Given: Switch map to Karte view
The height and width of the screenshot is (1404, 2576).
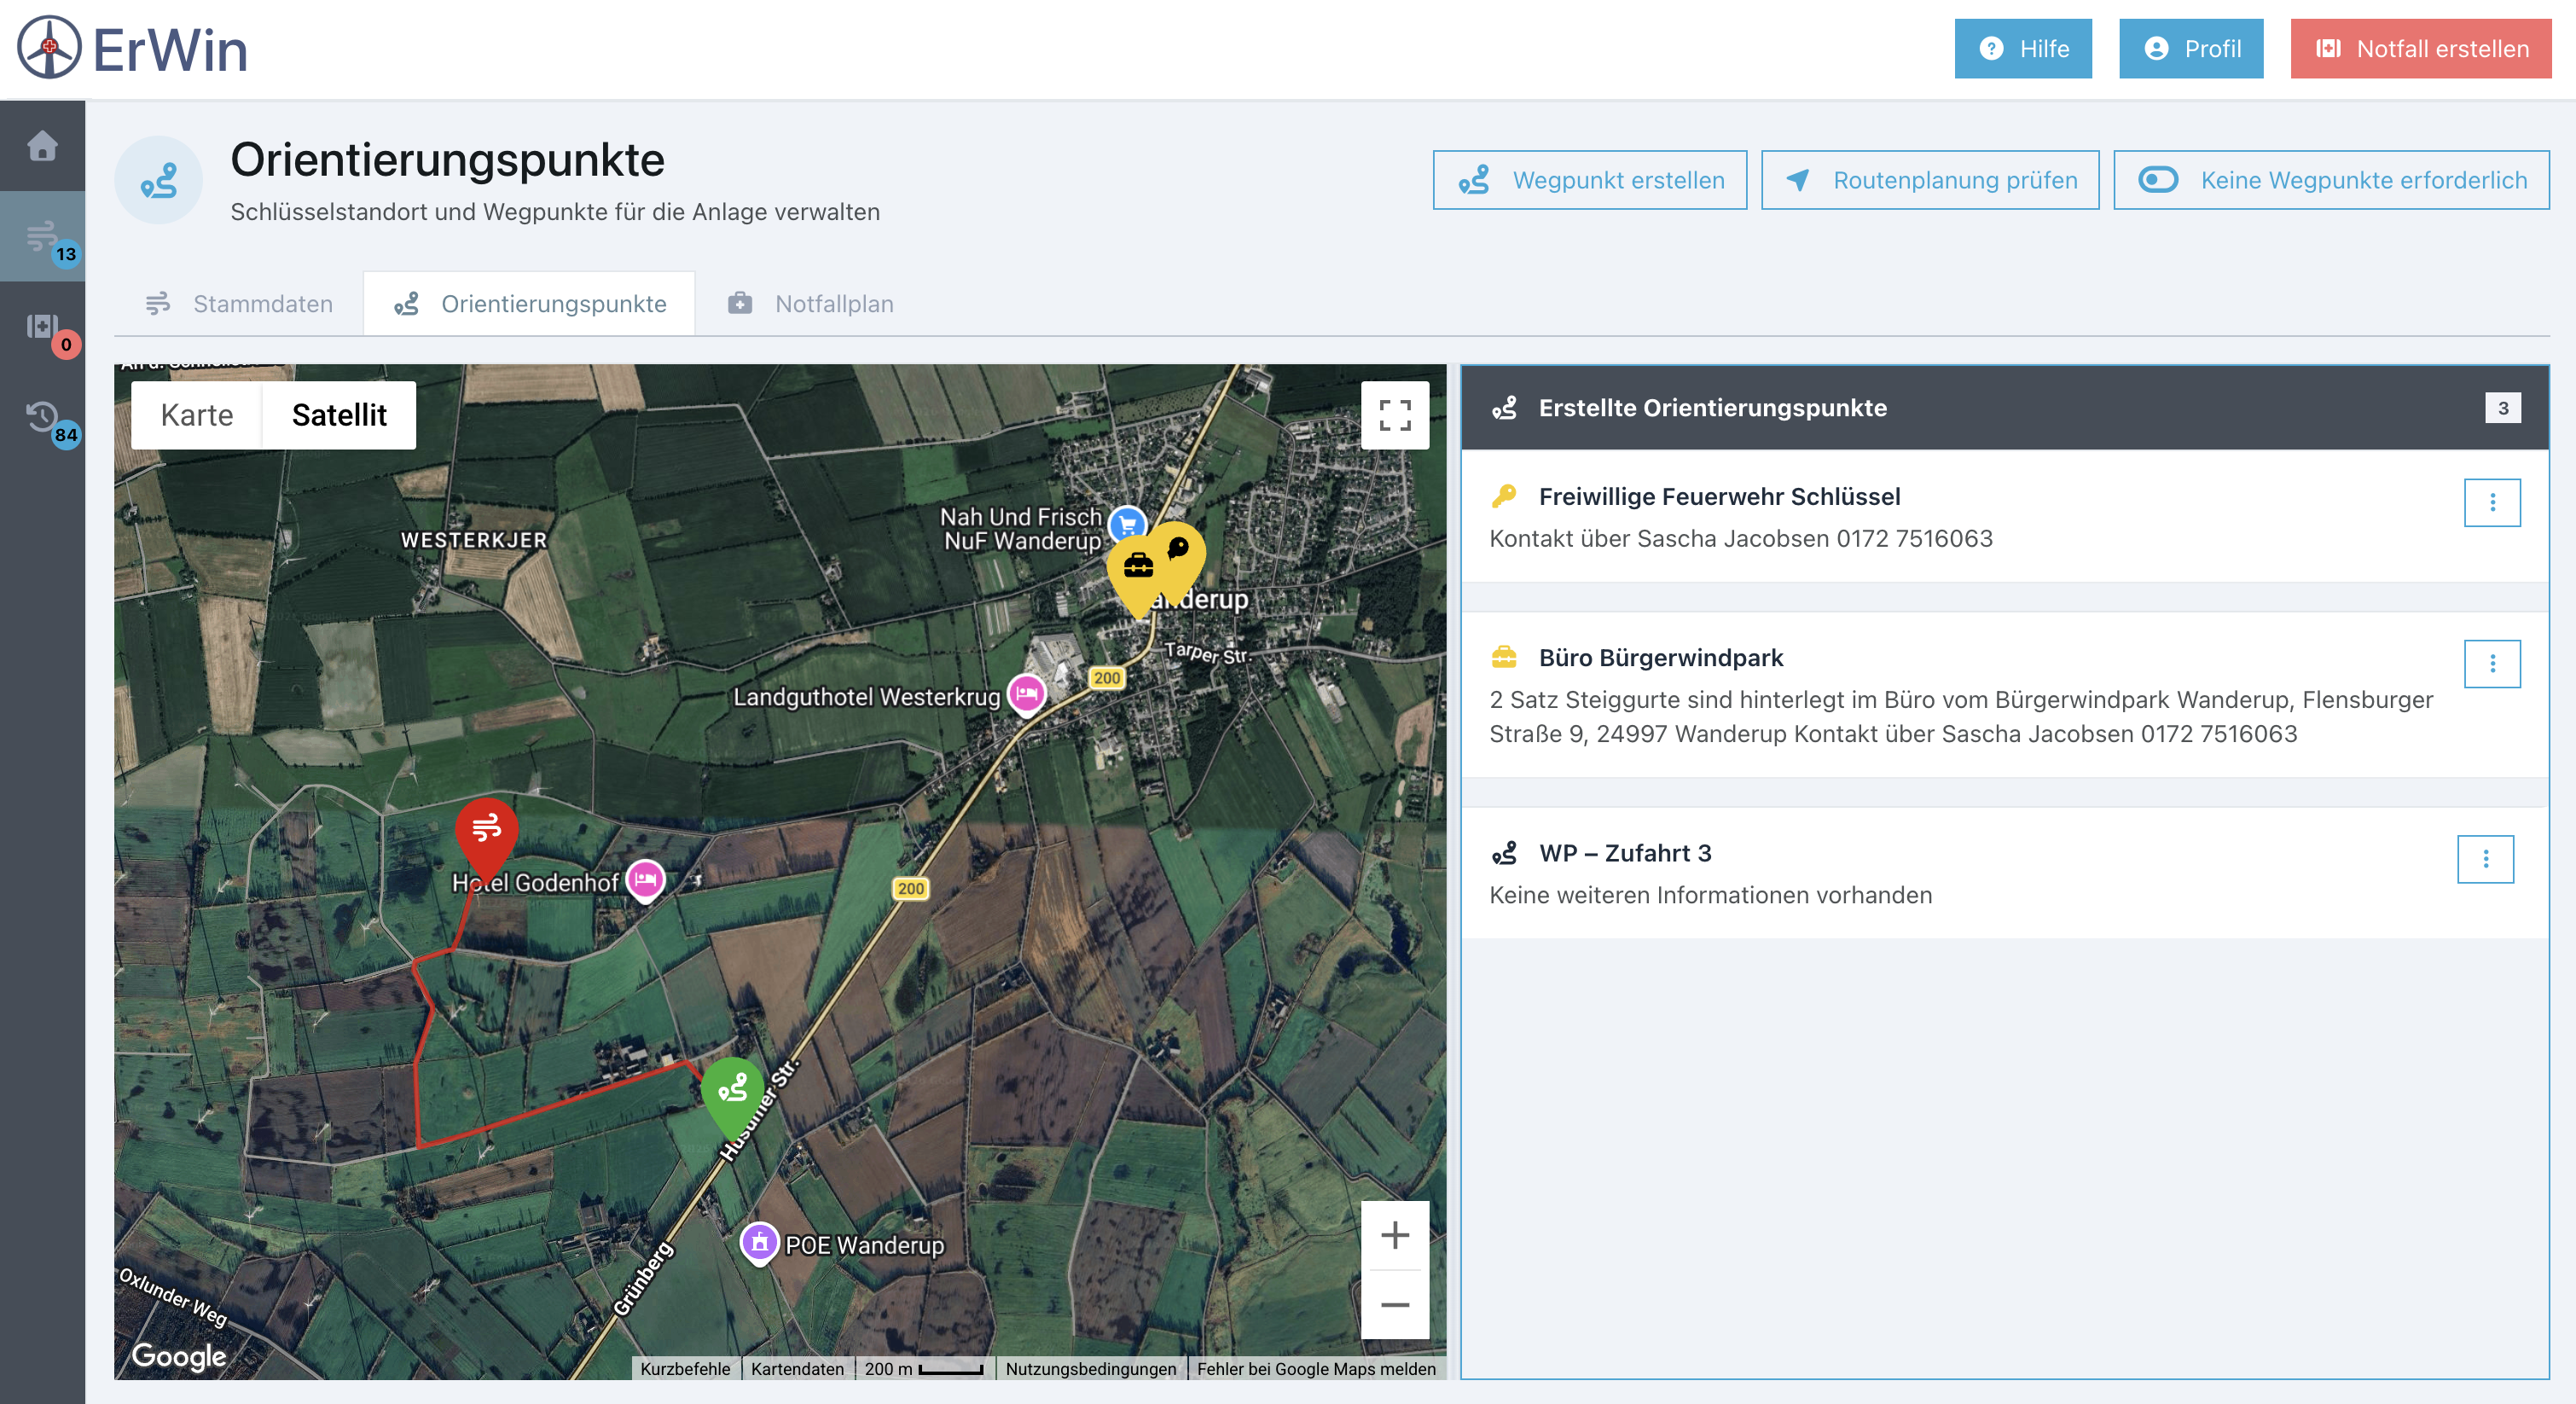Looking at the screenshot, I should pos(197,415).
